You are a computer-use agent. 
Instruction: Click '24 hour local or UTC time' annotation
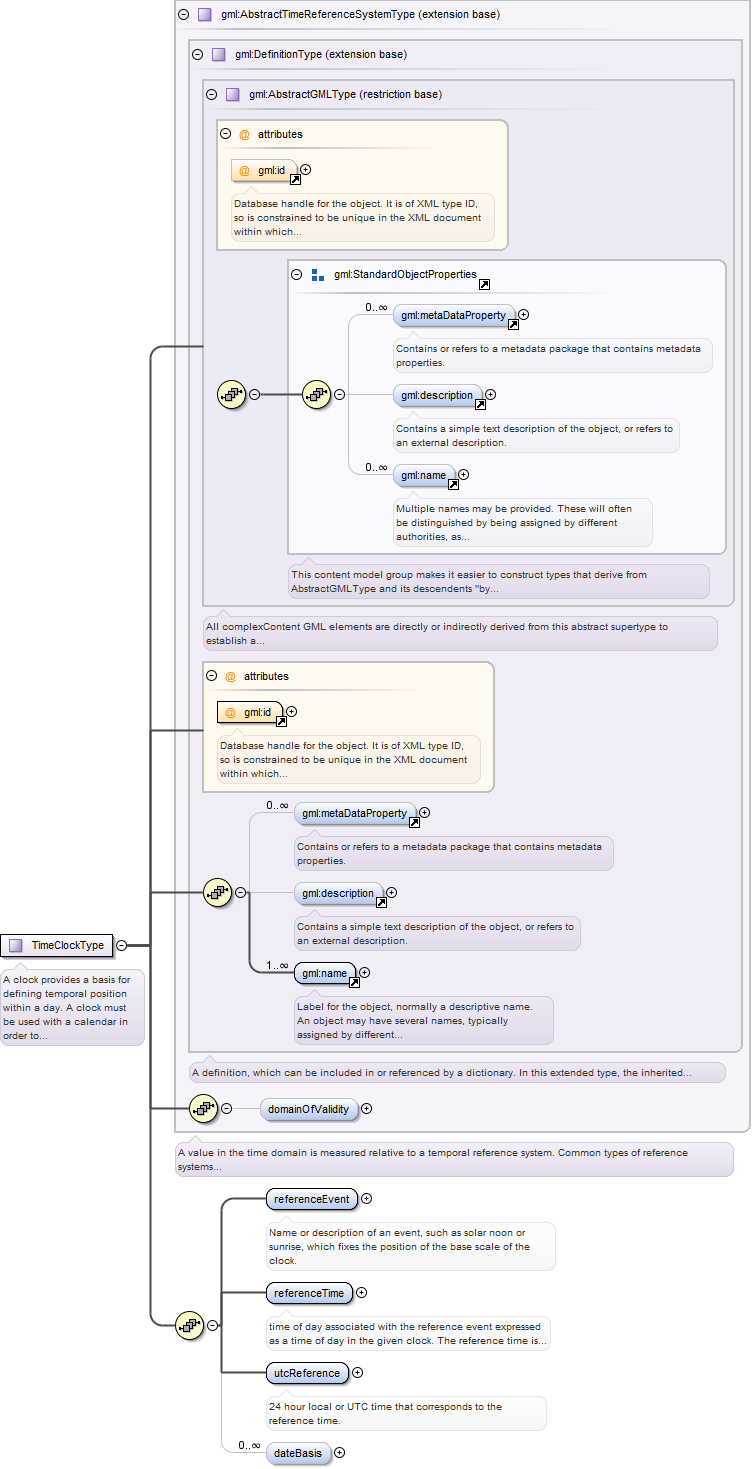click(406, 1413)
